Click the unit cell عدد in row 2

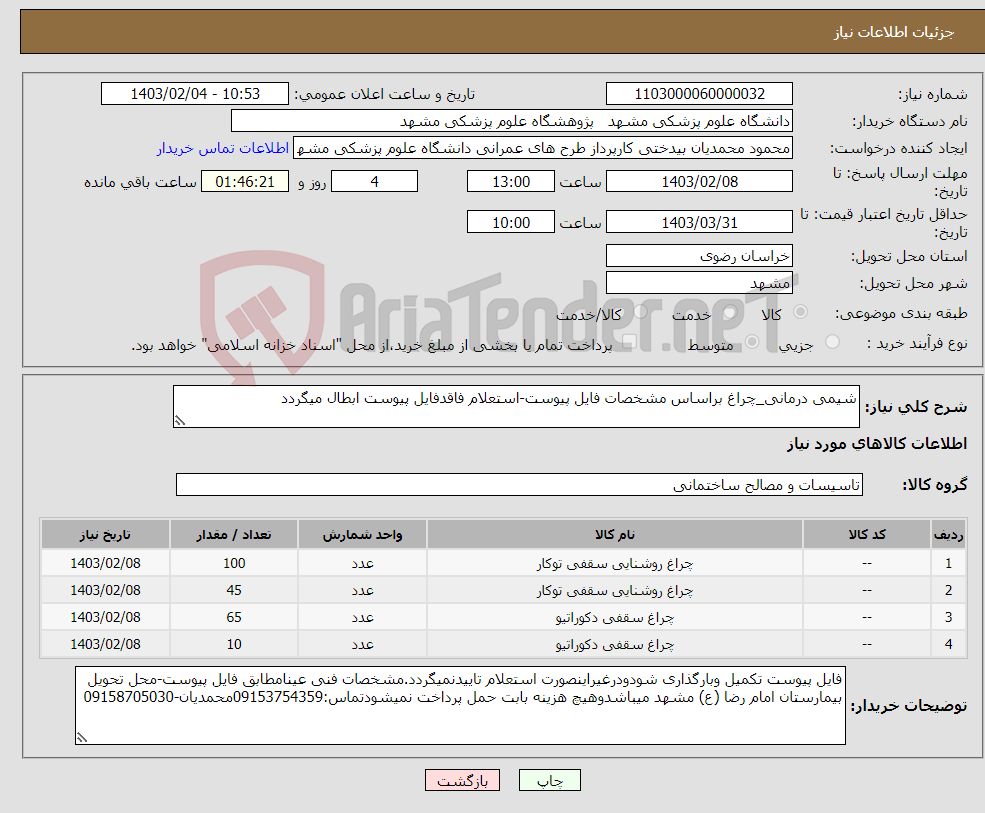pos(362,591)
